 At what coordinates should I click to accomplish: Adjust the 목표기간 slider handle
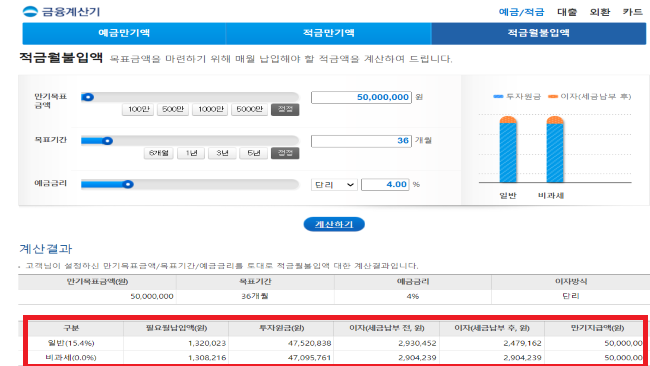(x=107, y=141)
